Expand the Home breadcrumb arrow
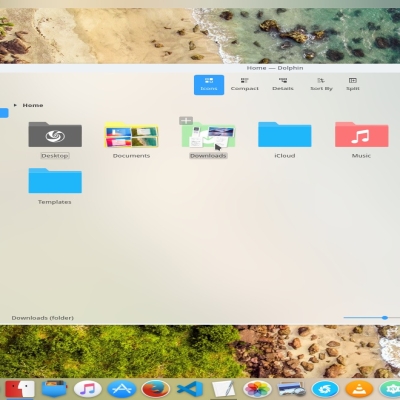Viewport: 400px width, 400px height. (x=15, y=105)
